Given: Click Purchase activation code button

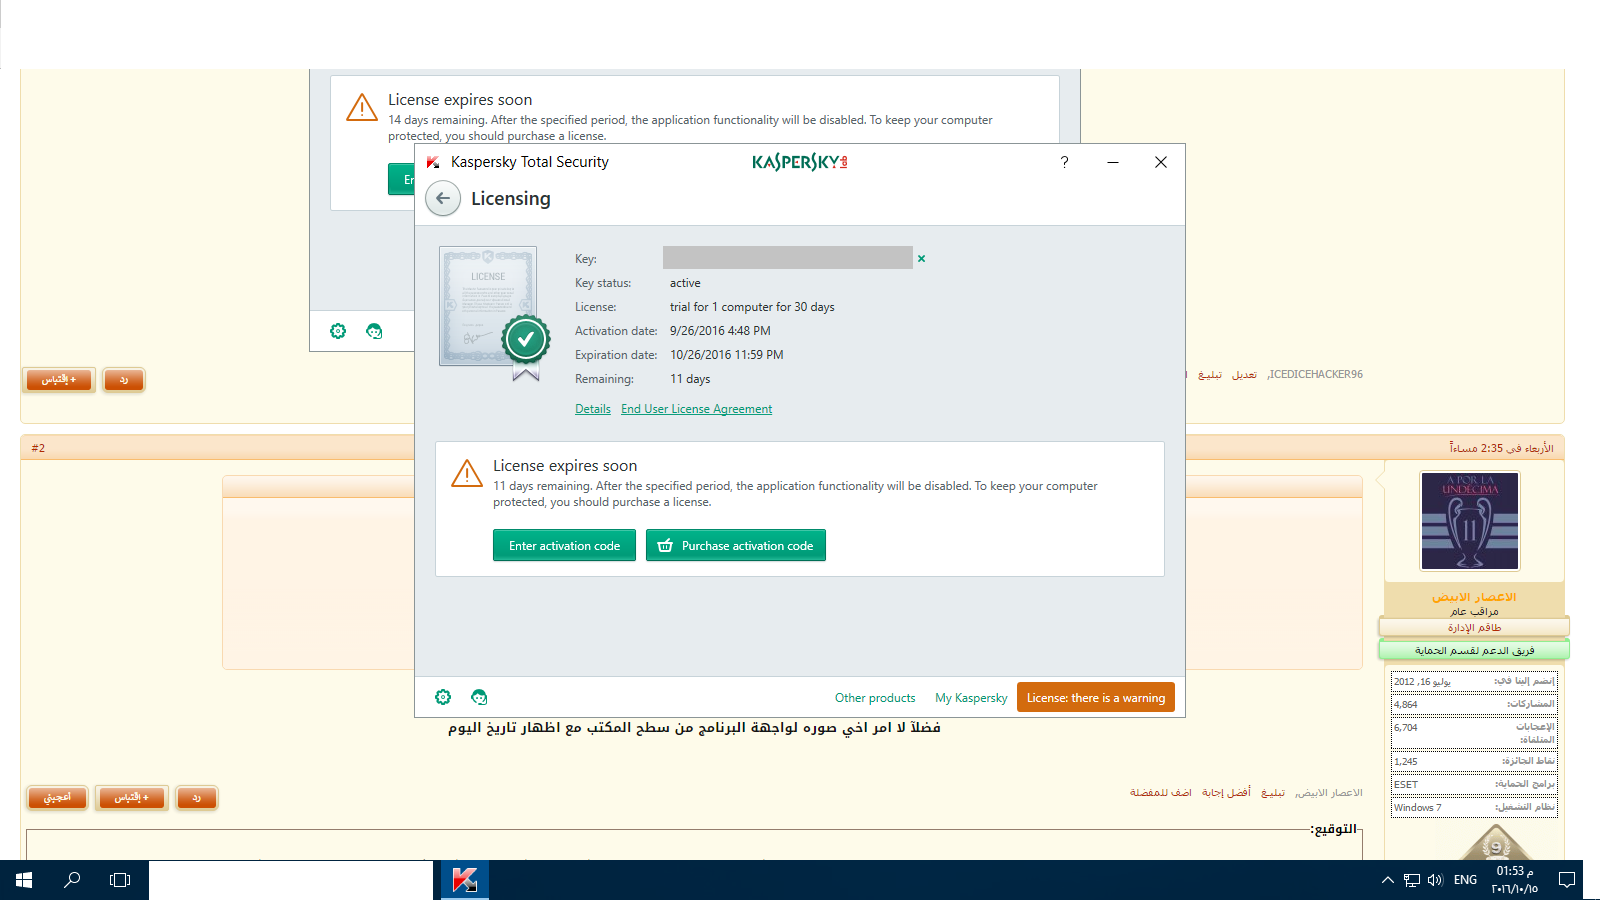Looking at the screenshot, I should click(736, 545).
